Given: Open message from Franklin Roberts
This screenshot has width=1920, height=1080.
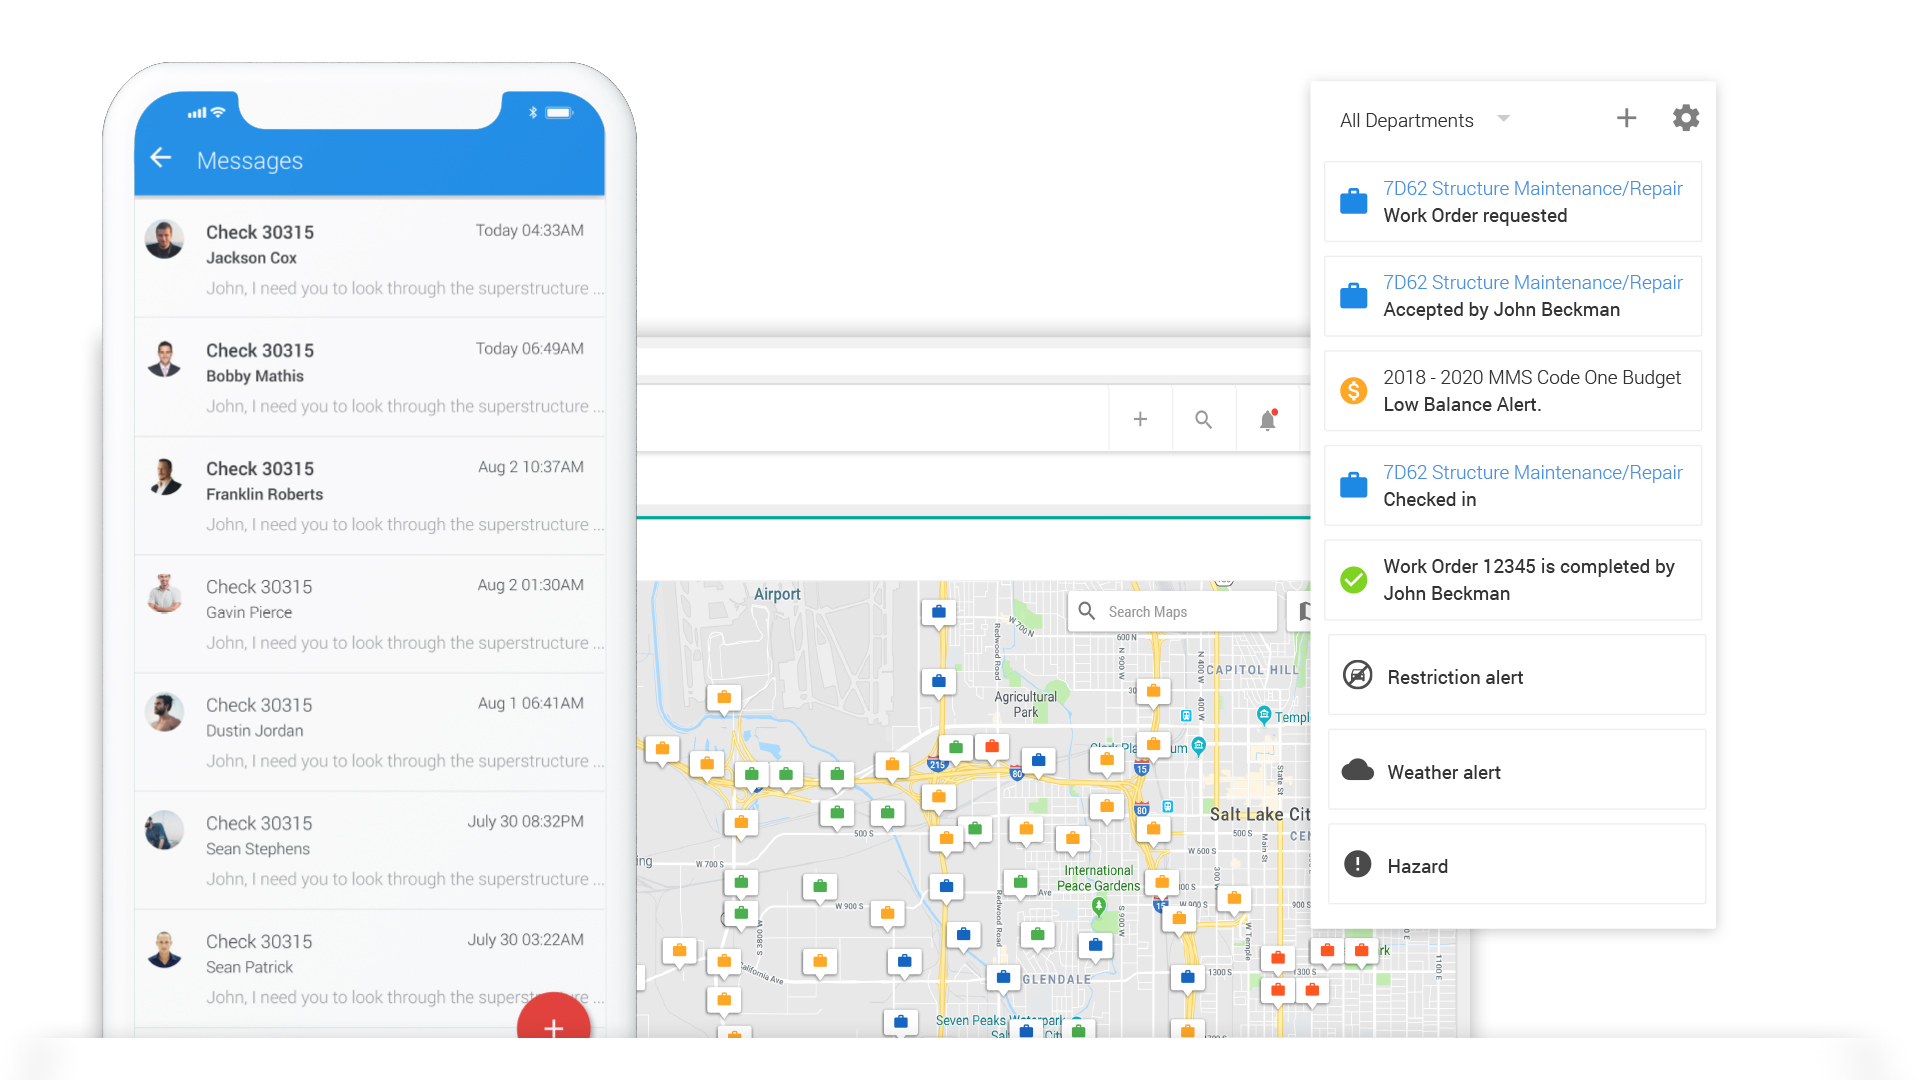Looking at the screenshot, I should pyautogui.click(x=369, y=495).
